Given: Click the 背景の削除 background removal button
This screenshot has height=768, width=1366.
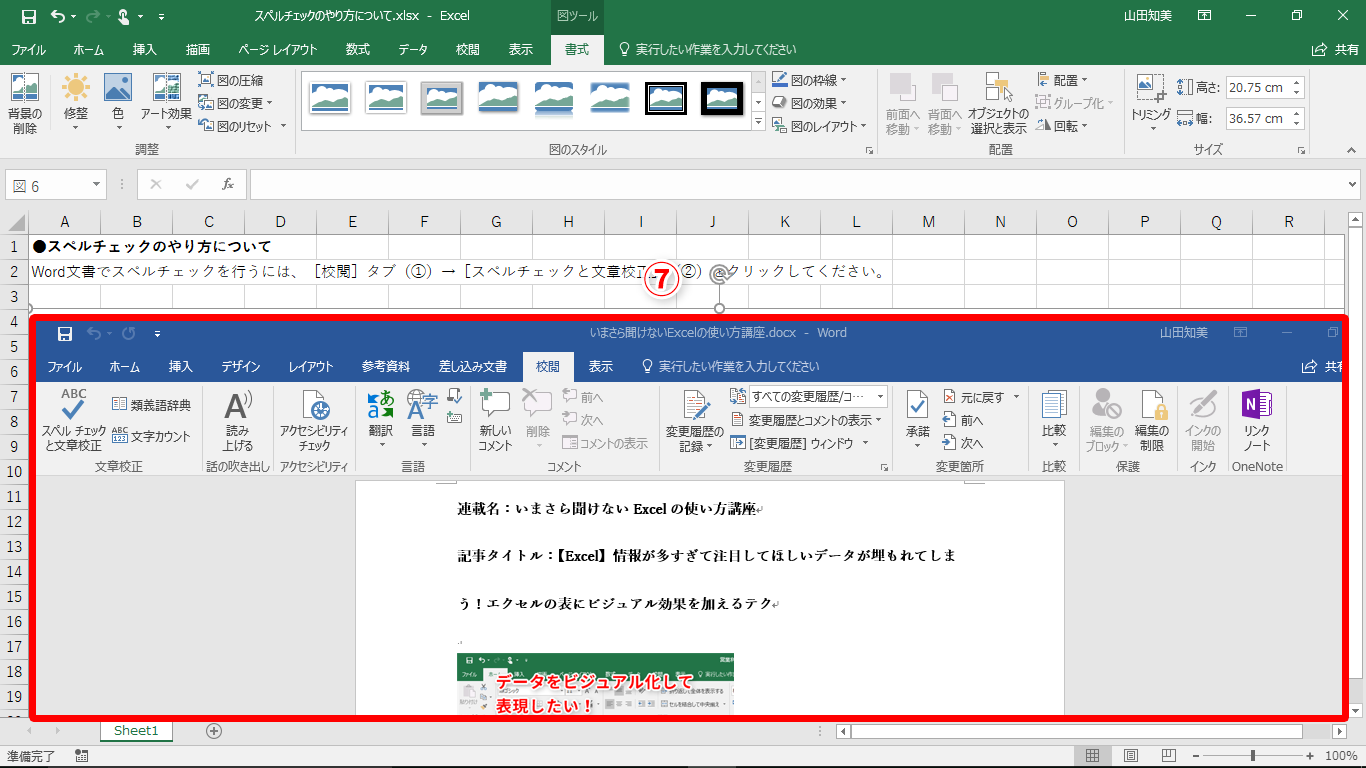Looking at the screenshot, I should [x=24, y=103].
